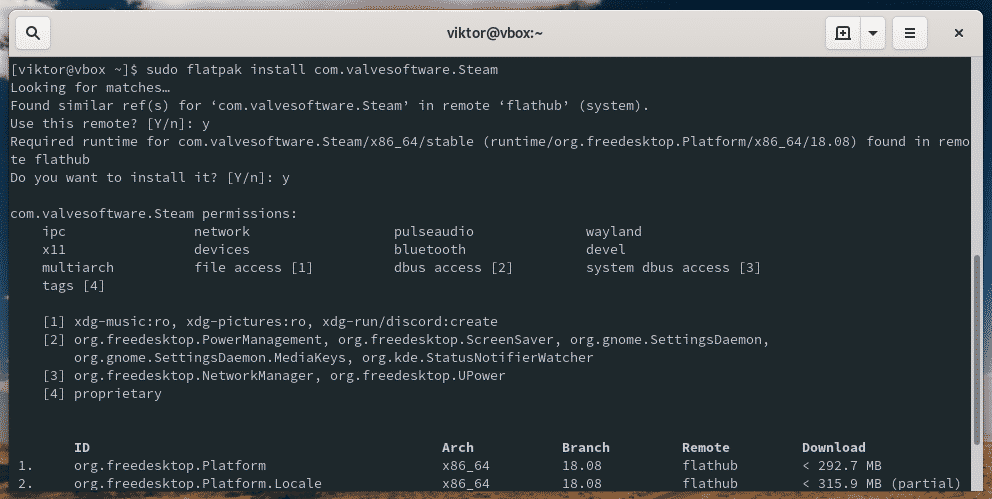Viewport: 992px width, 499px height.
Task: Click the 'proprietary' tag text
Action: click(x=118, y=393)
